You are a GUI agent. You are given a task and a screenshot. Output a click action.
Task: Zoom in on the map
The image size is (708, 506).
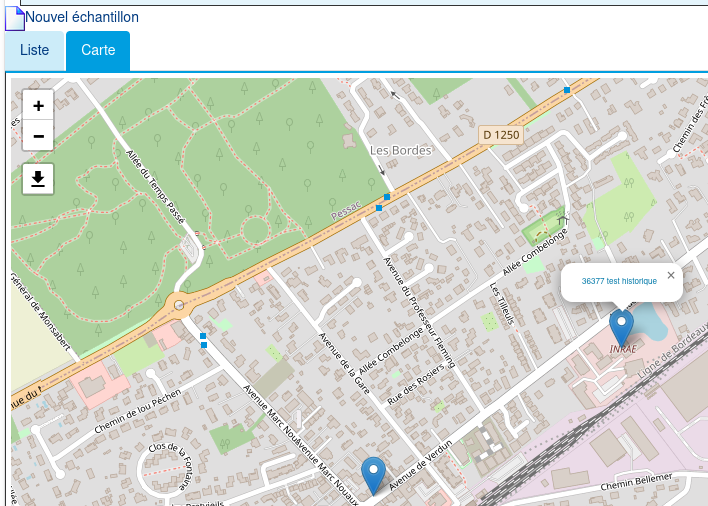(x=38, y=106)
